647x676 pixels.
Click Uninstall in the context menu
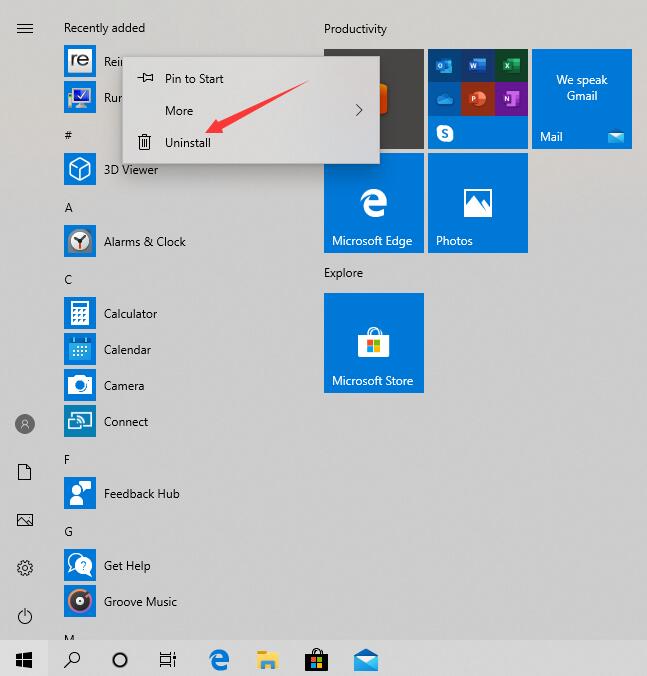point(251,143)
